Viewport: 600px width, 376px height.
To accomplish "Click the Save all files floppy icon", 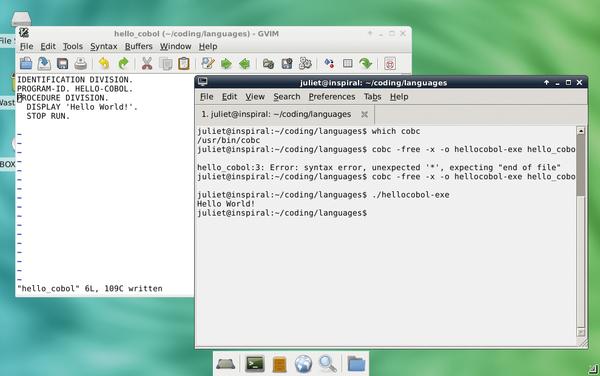I will pos(62,63).
